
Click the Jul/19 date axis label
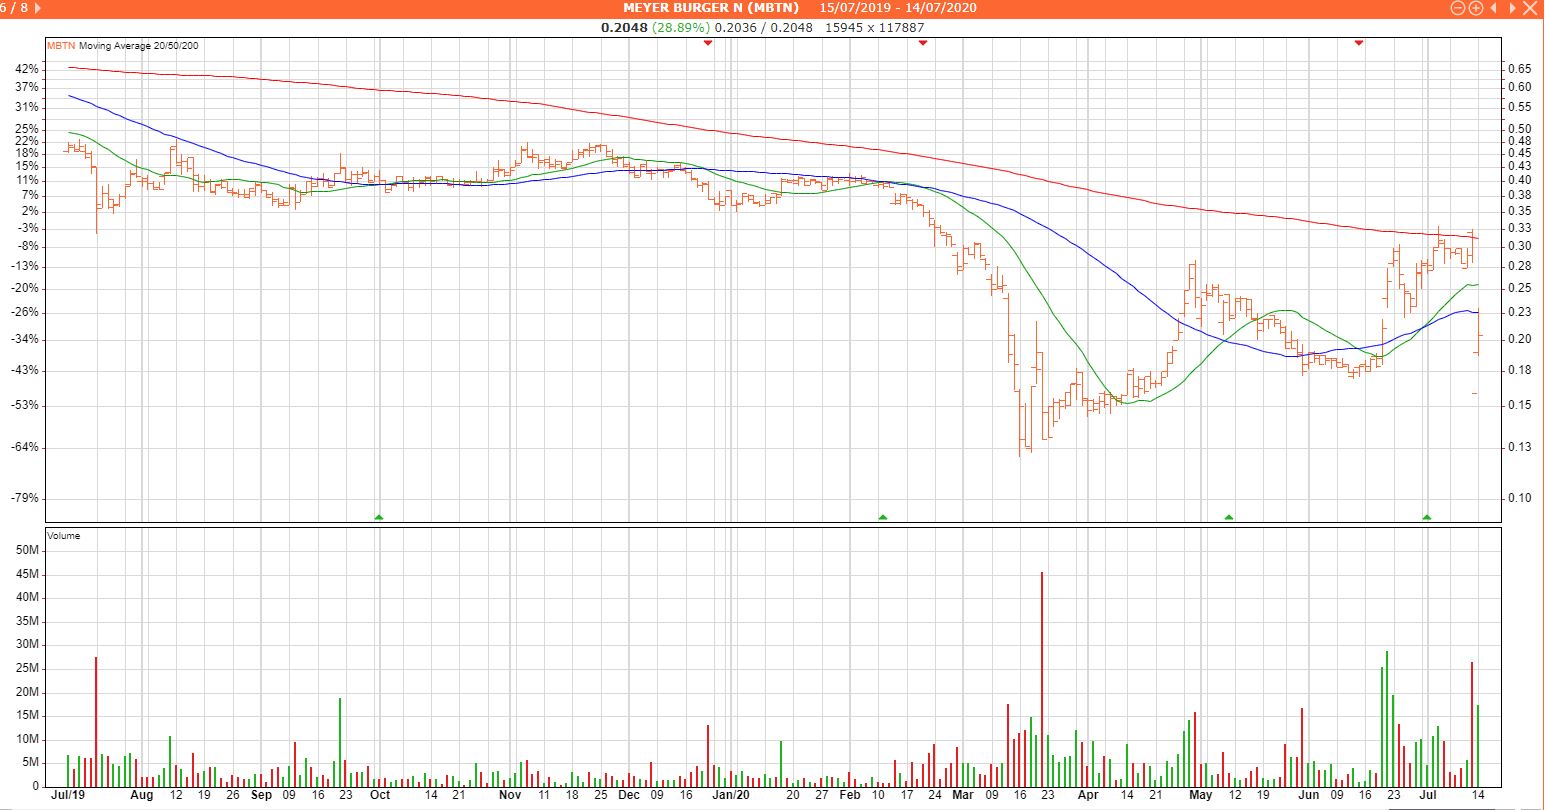[x=66, y=796]
